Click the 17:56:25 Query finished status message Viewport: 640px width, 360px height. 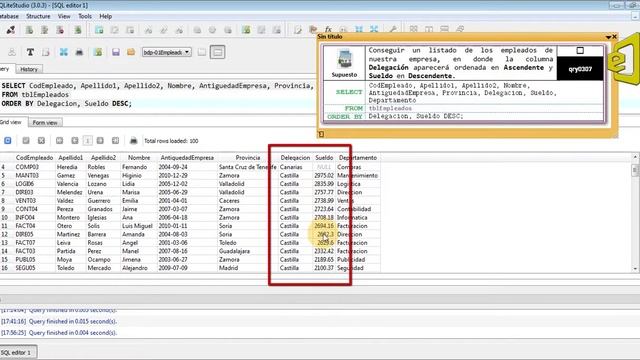59,333
